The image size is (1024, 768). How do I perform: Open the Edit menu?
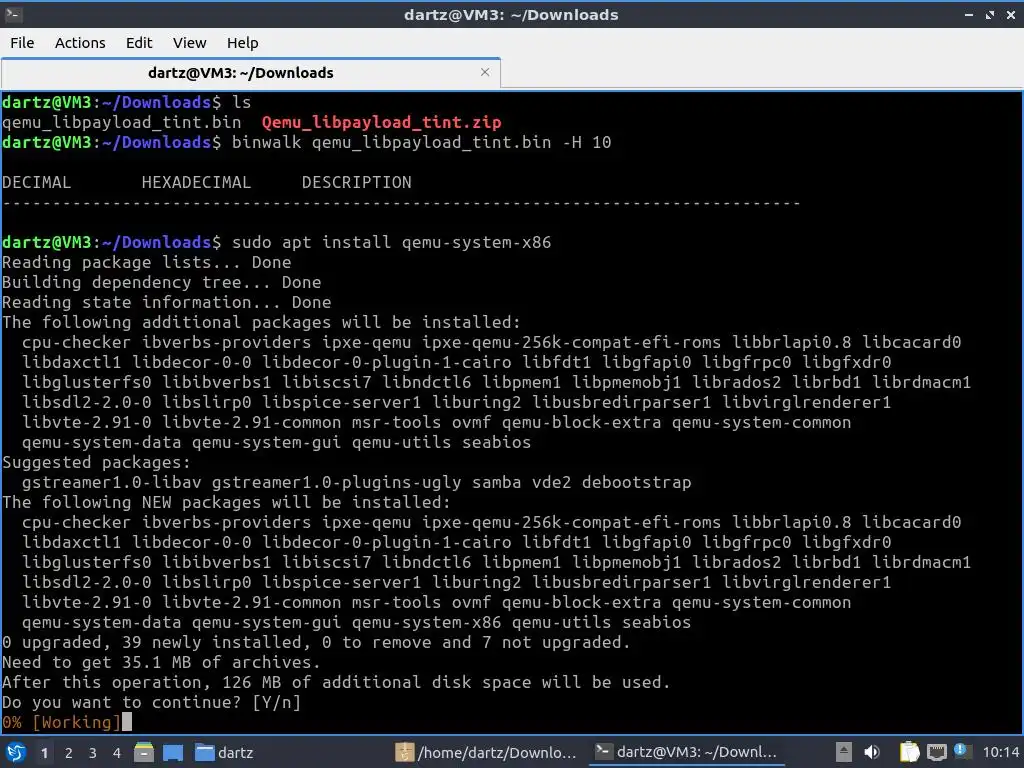[x=138, y=42]
